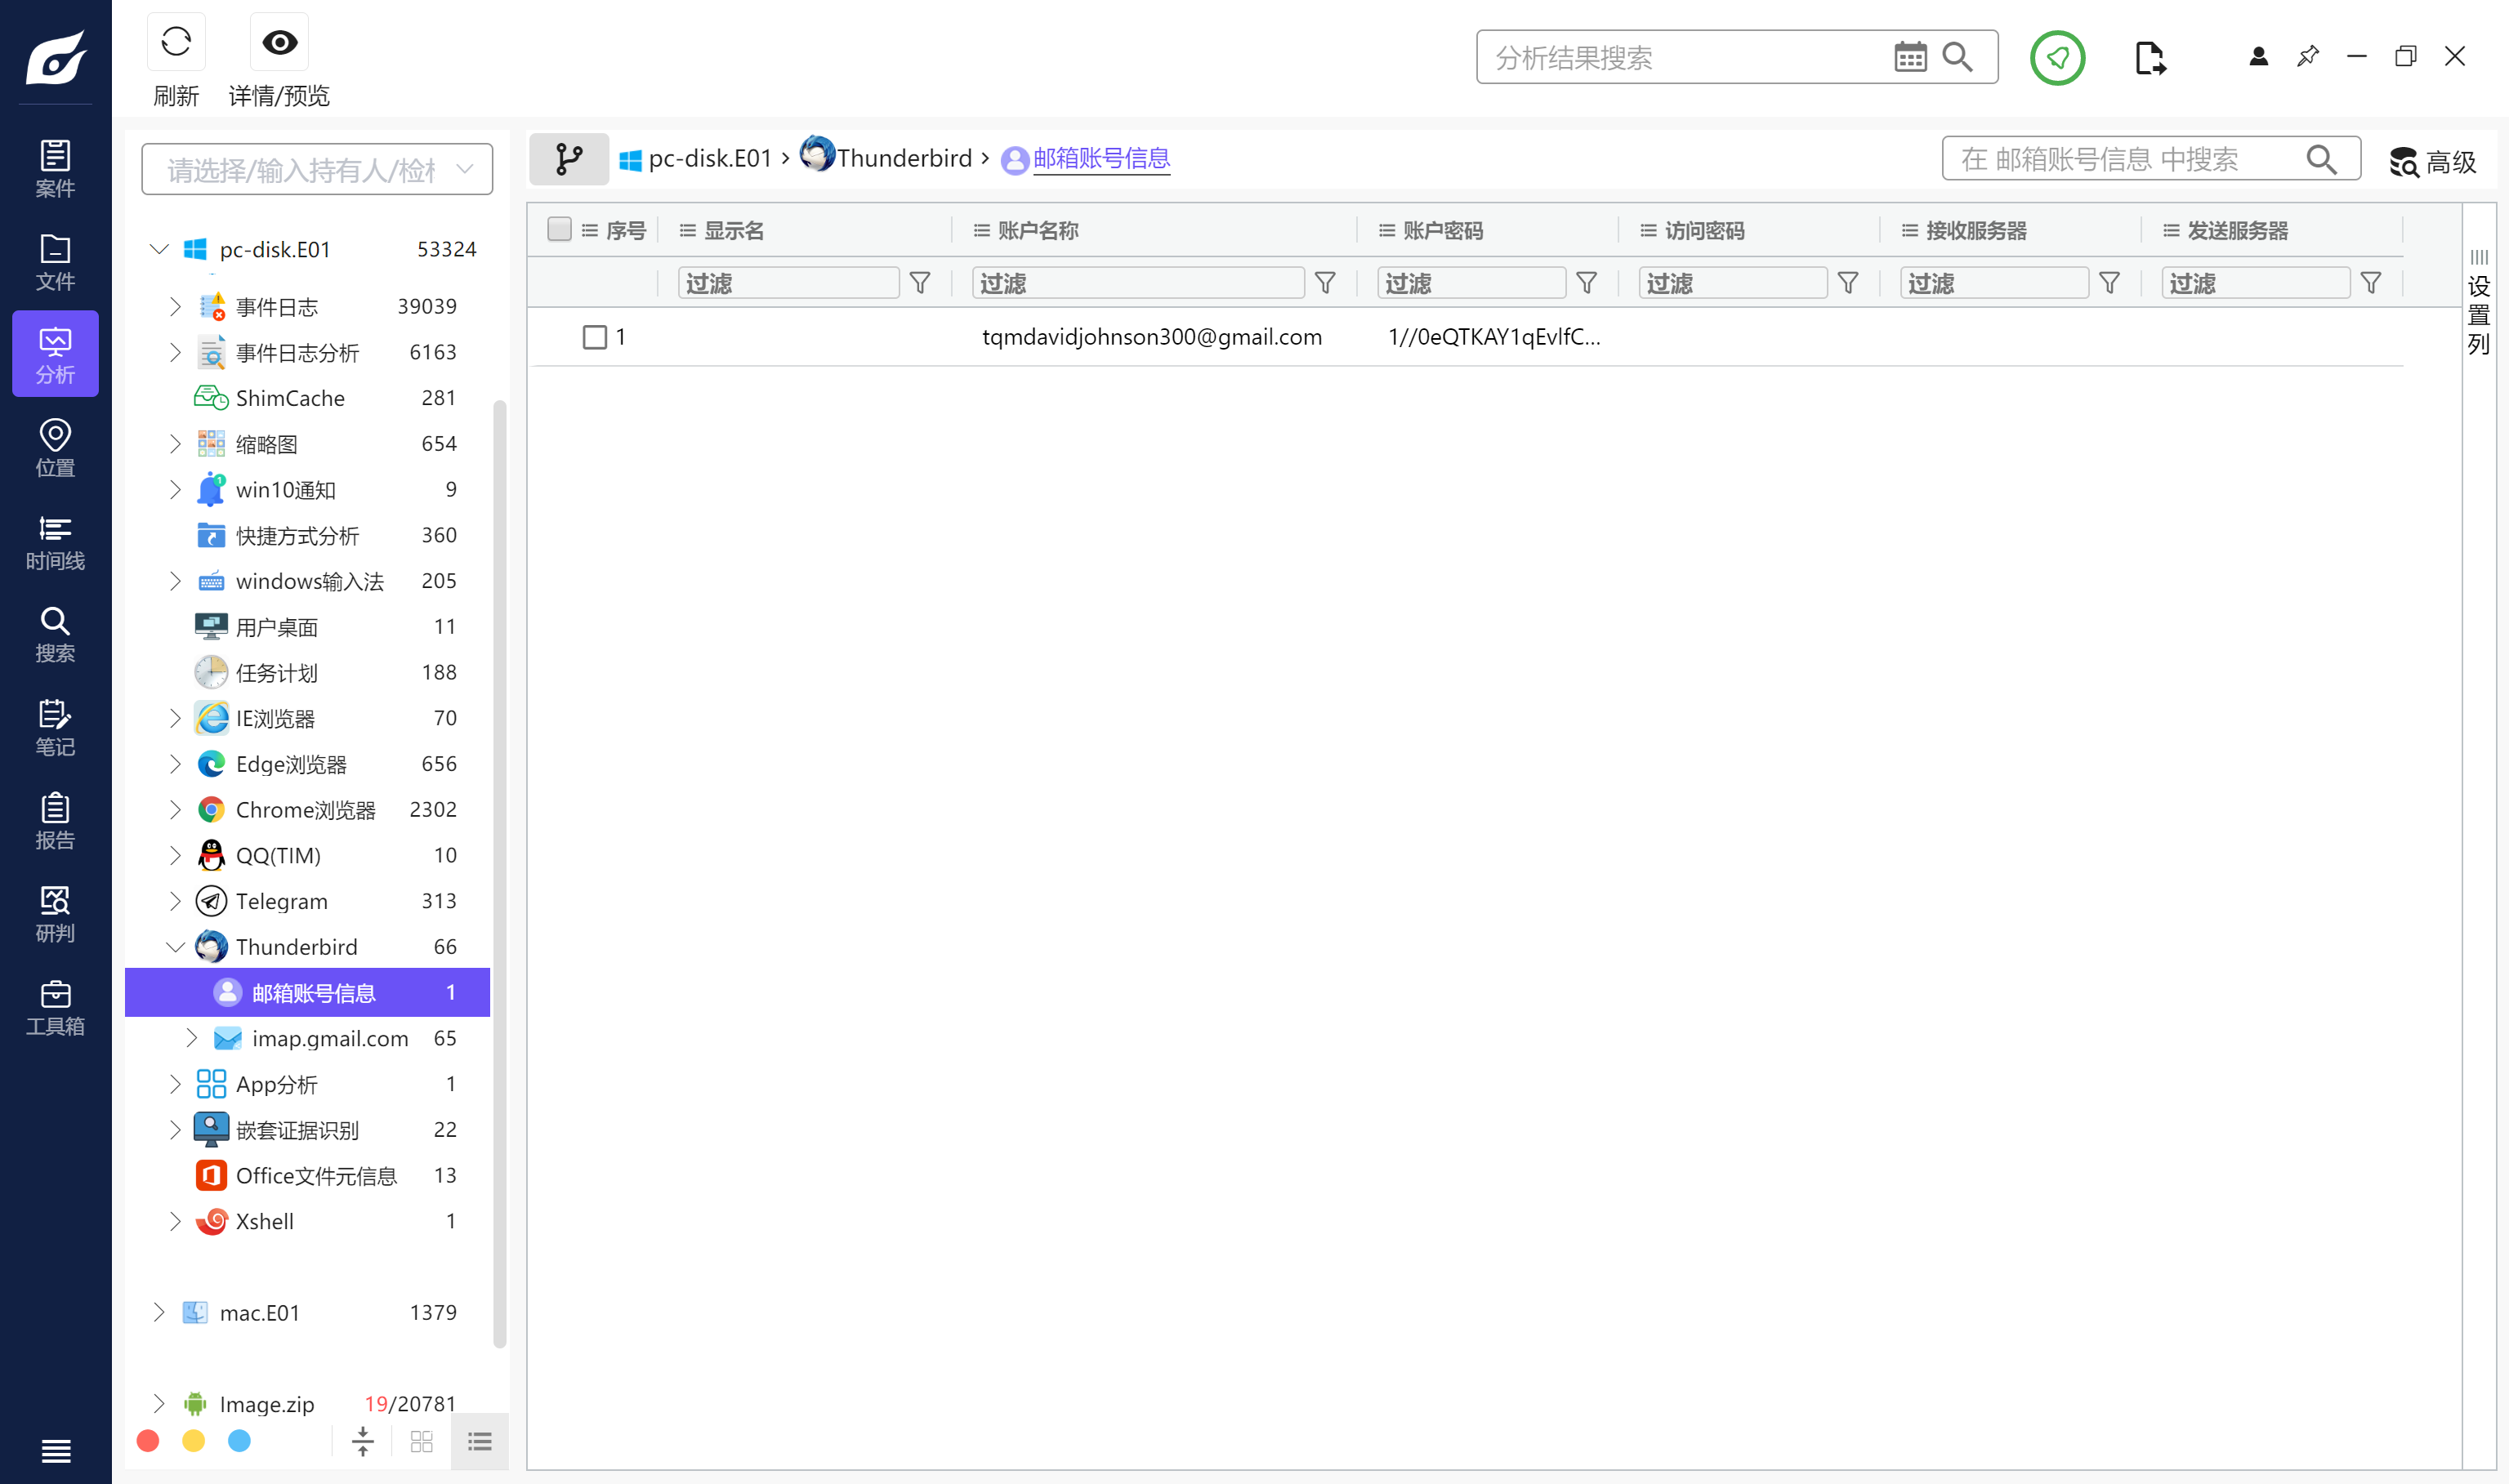Collapse the pc-disk.E01 tree node

pos(159,249)
